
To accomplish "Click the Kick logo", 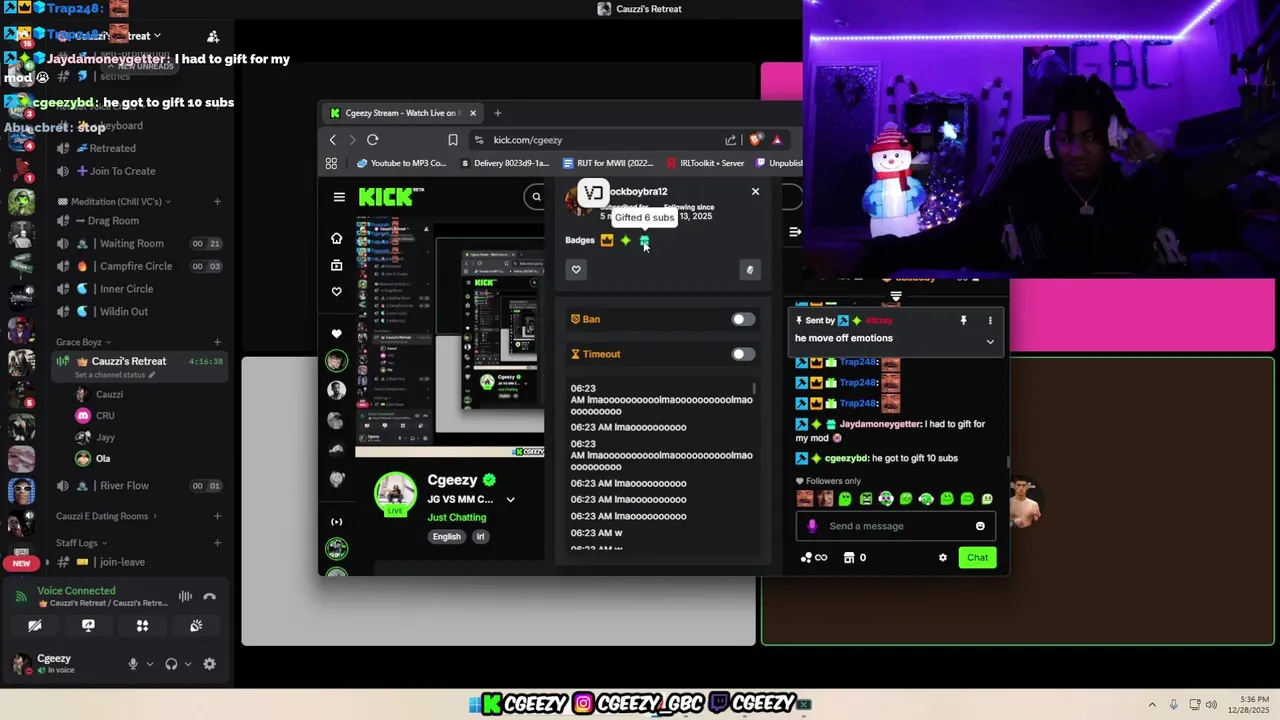I will (385, 197).
